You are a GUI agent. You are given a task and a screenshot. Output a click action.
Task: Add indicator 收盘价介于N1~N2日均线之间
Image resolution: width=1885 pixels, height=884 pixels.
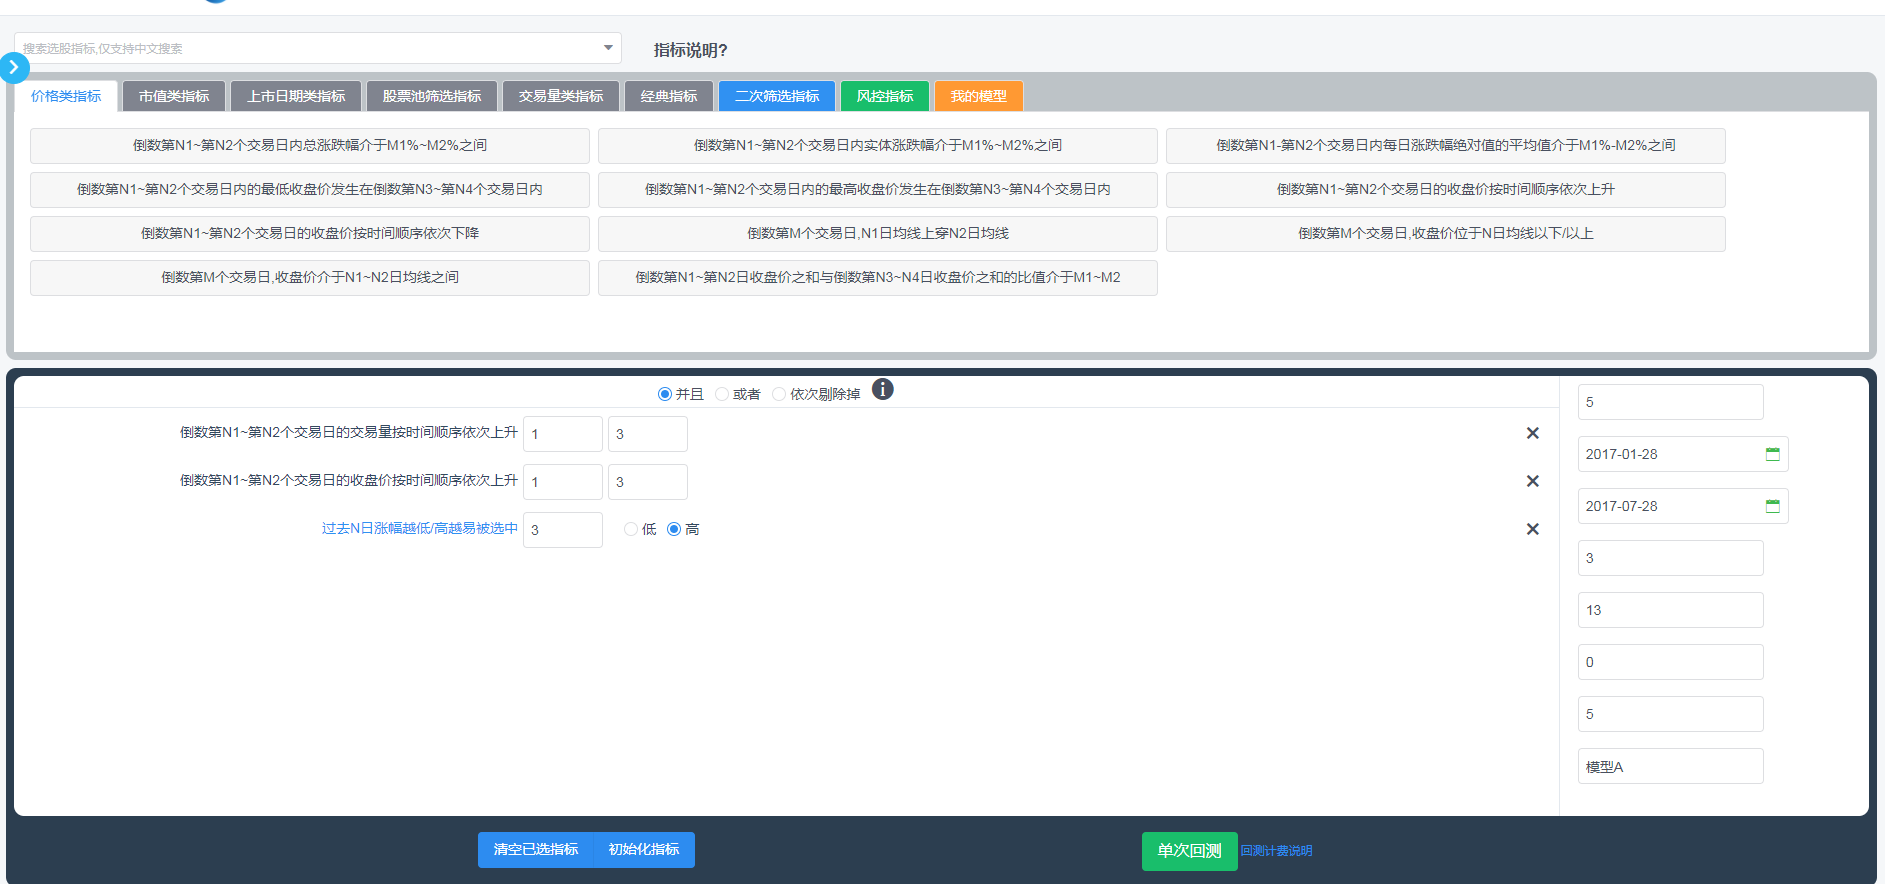click(x=310, y=278)
